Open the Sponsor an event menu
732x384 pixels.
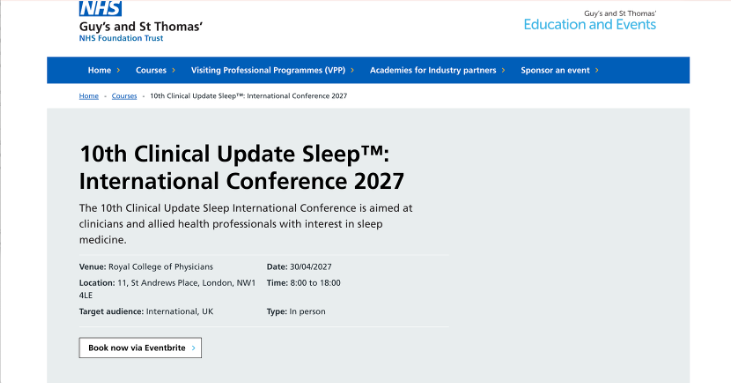pyautogui.click(x=555, y=70)
